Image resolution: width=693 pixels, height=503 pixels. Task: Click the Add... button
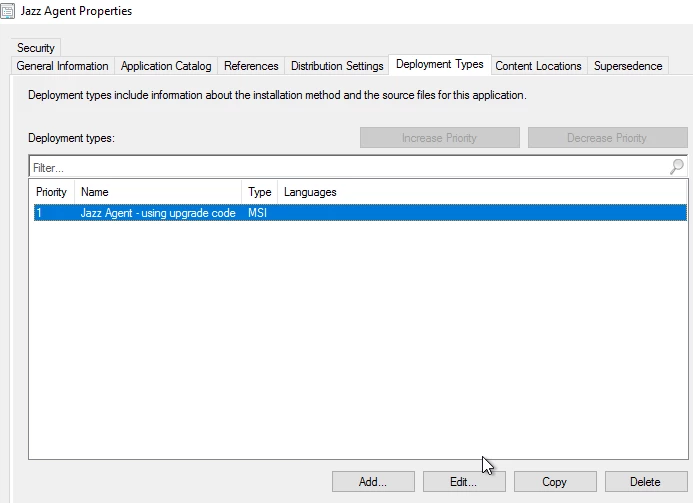(373, 482)
